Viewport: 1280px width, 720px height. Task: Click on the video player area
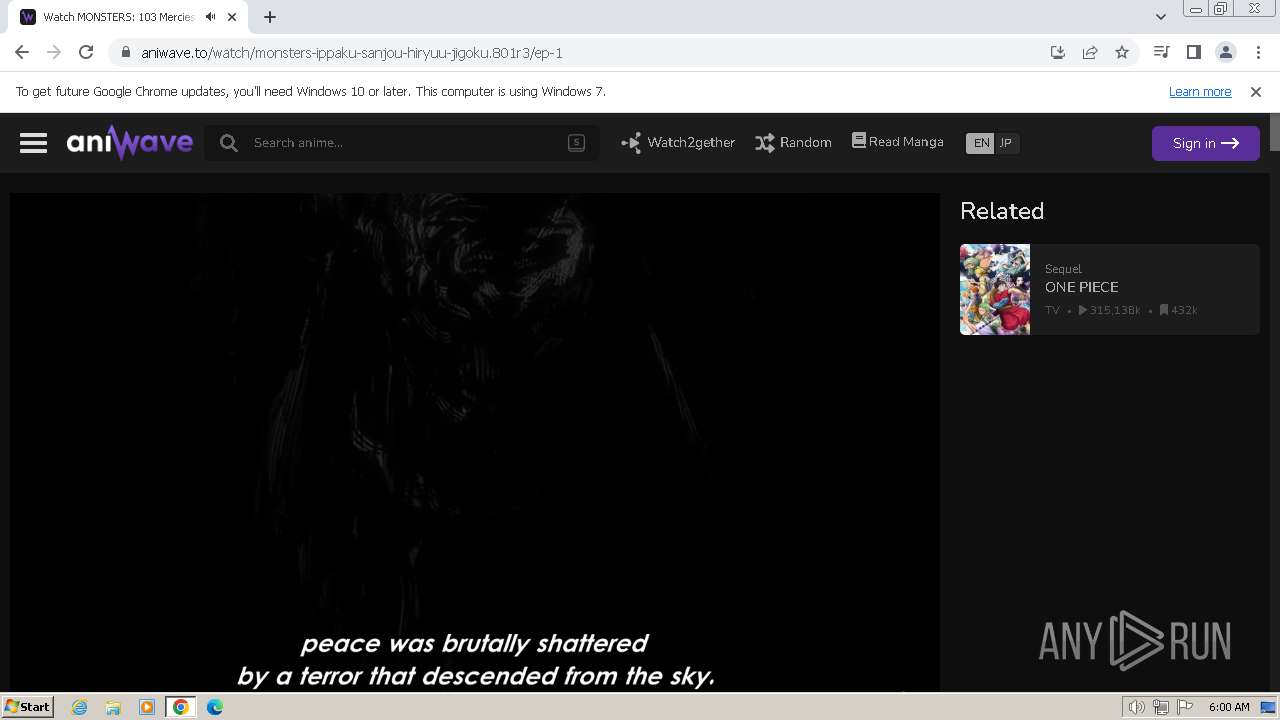point(475,442)
